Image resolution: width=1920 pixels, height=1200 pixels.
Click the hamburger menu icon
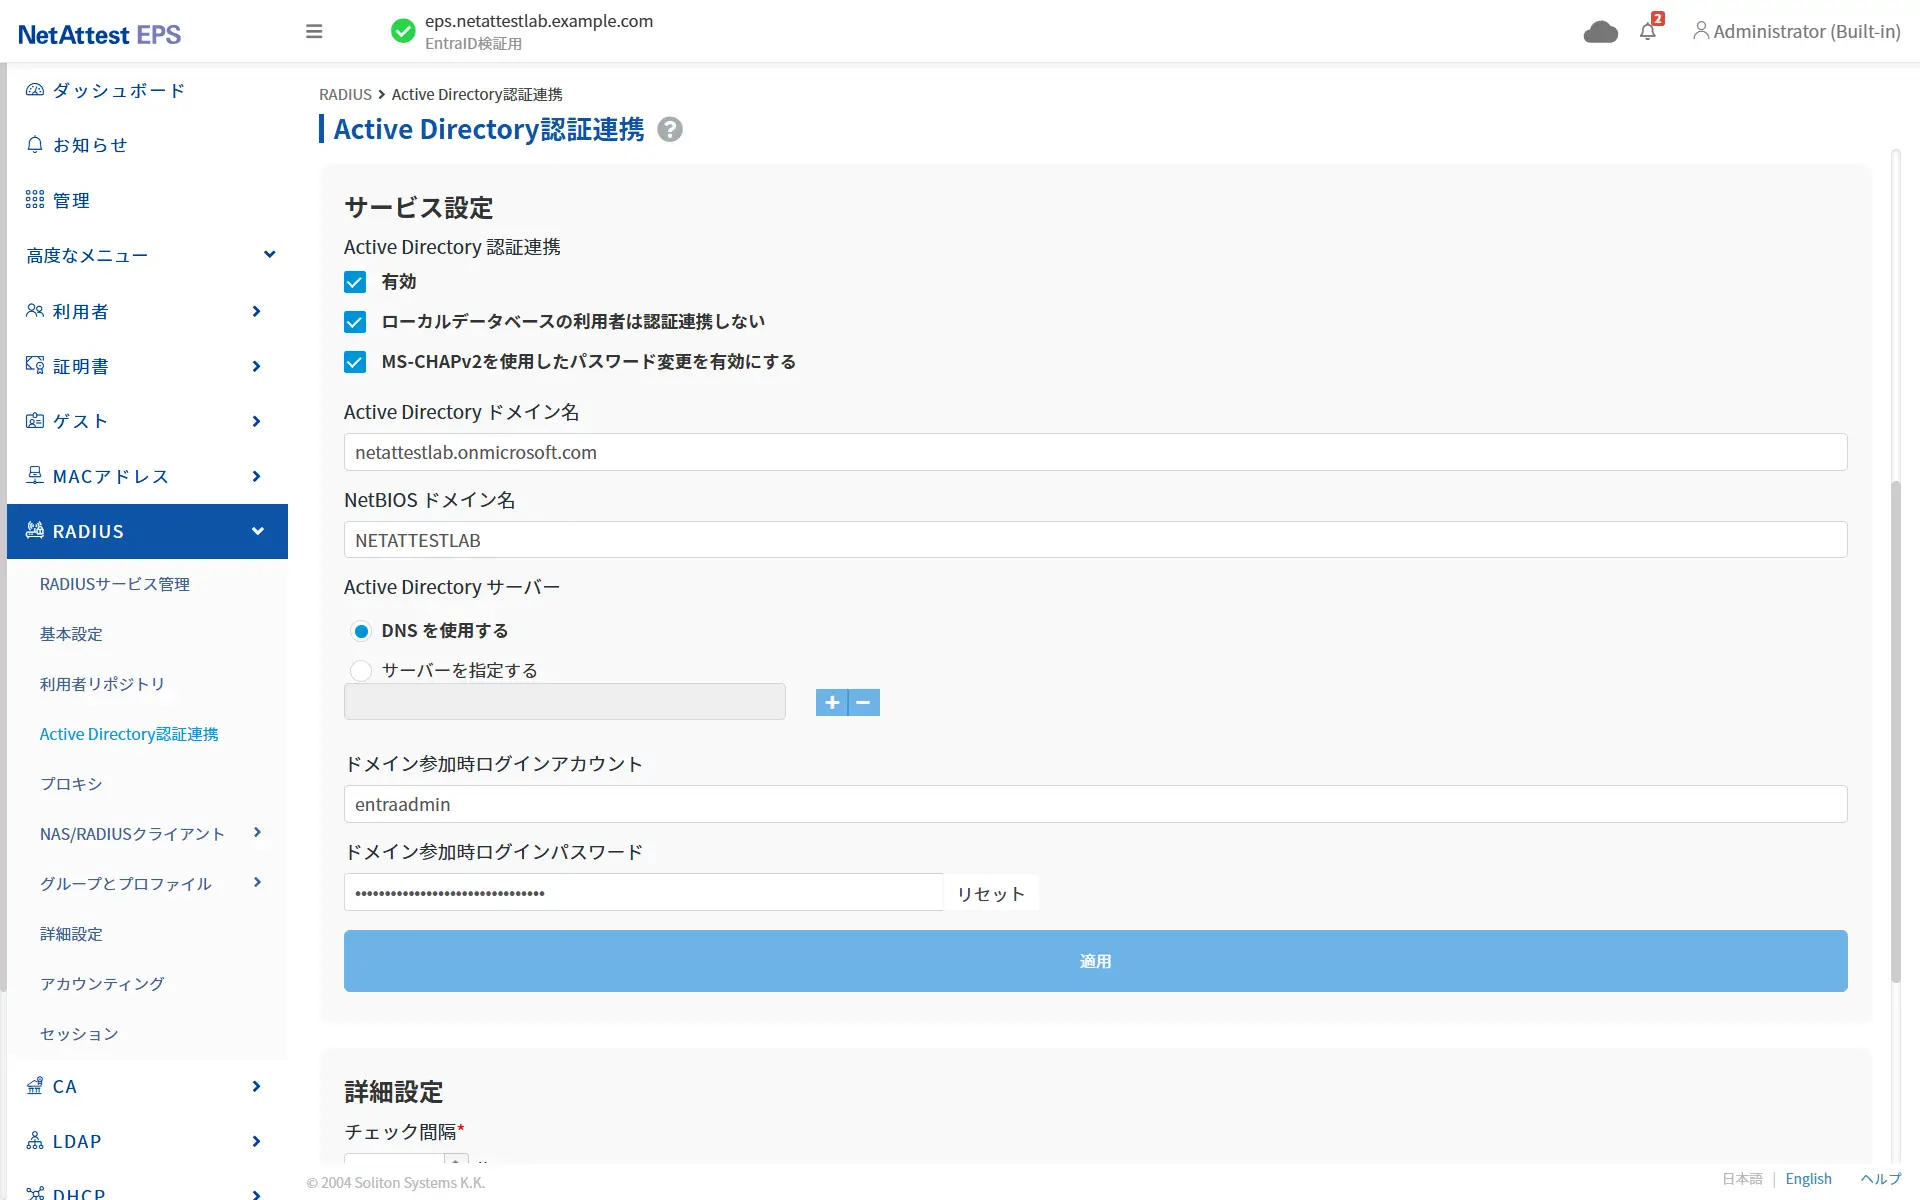click(x=314, y=32)
